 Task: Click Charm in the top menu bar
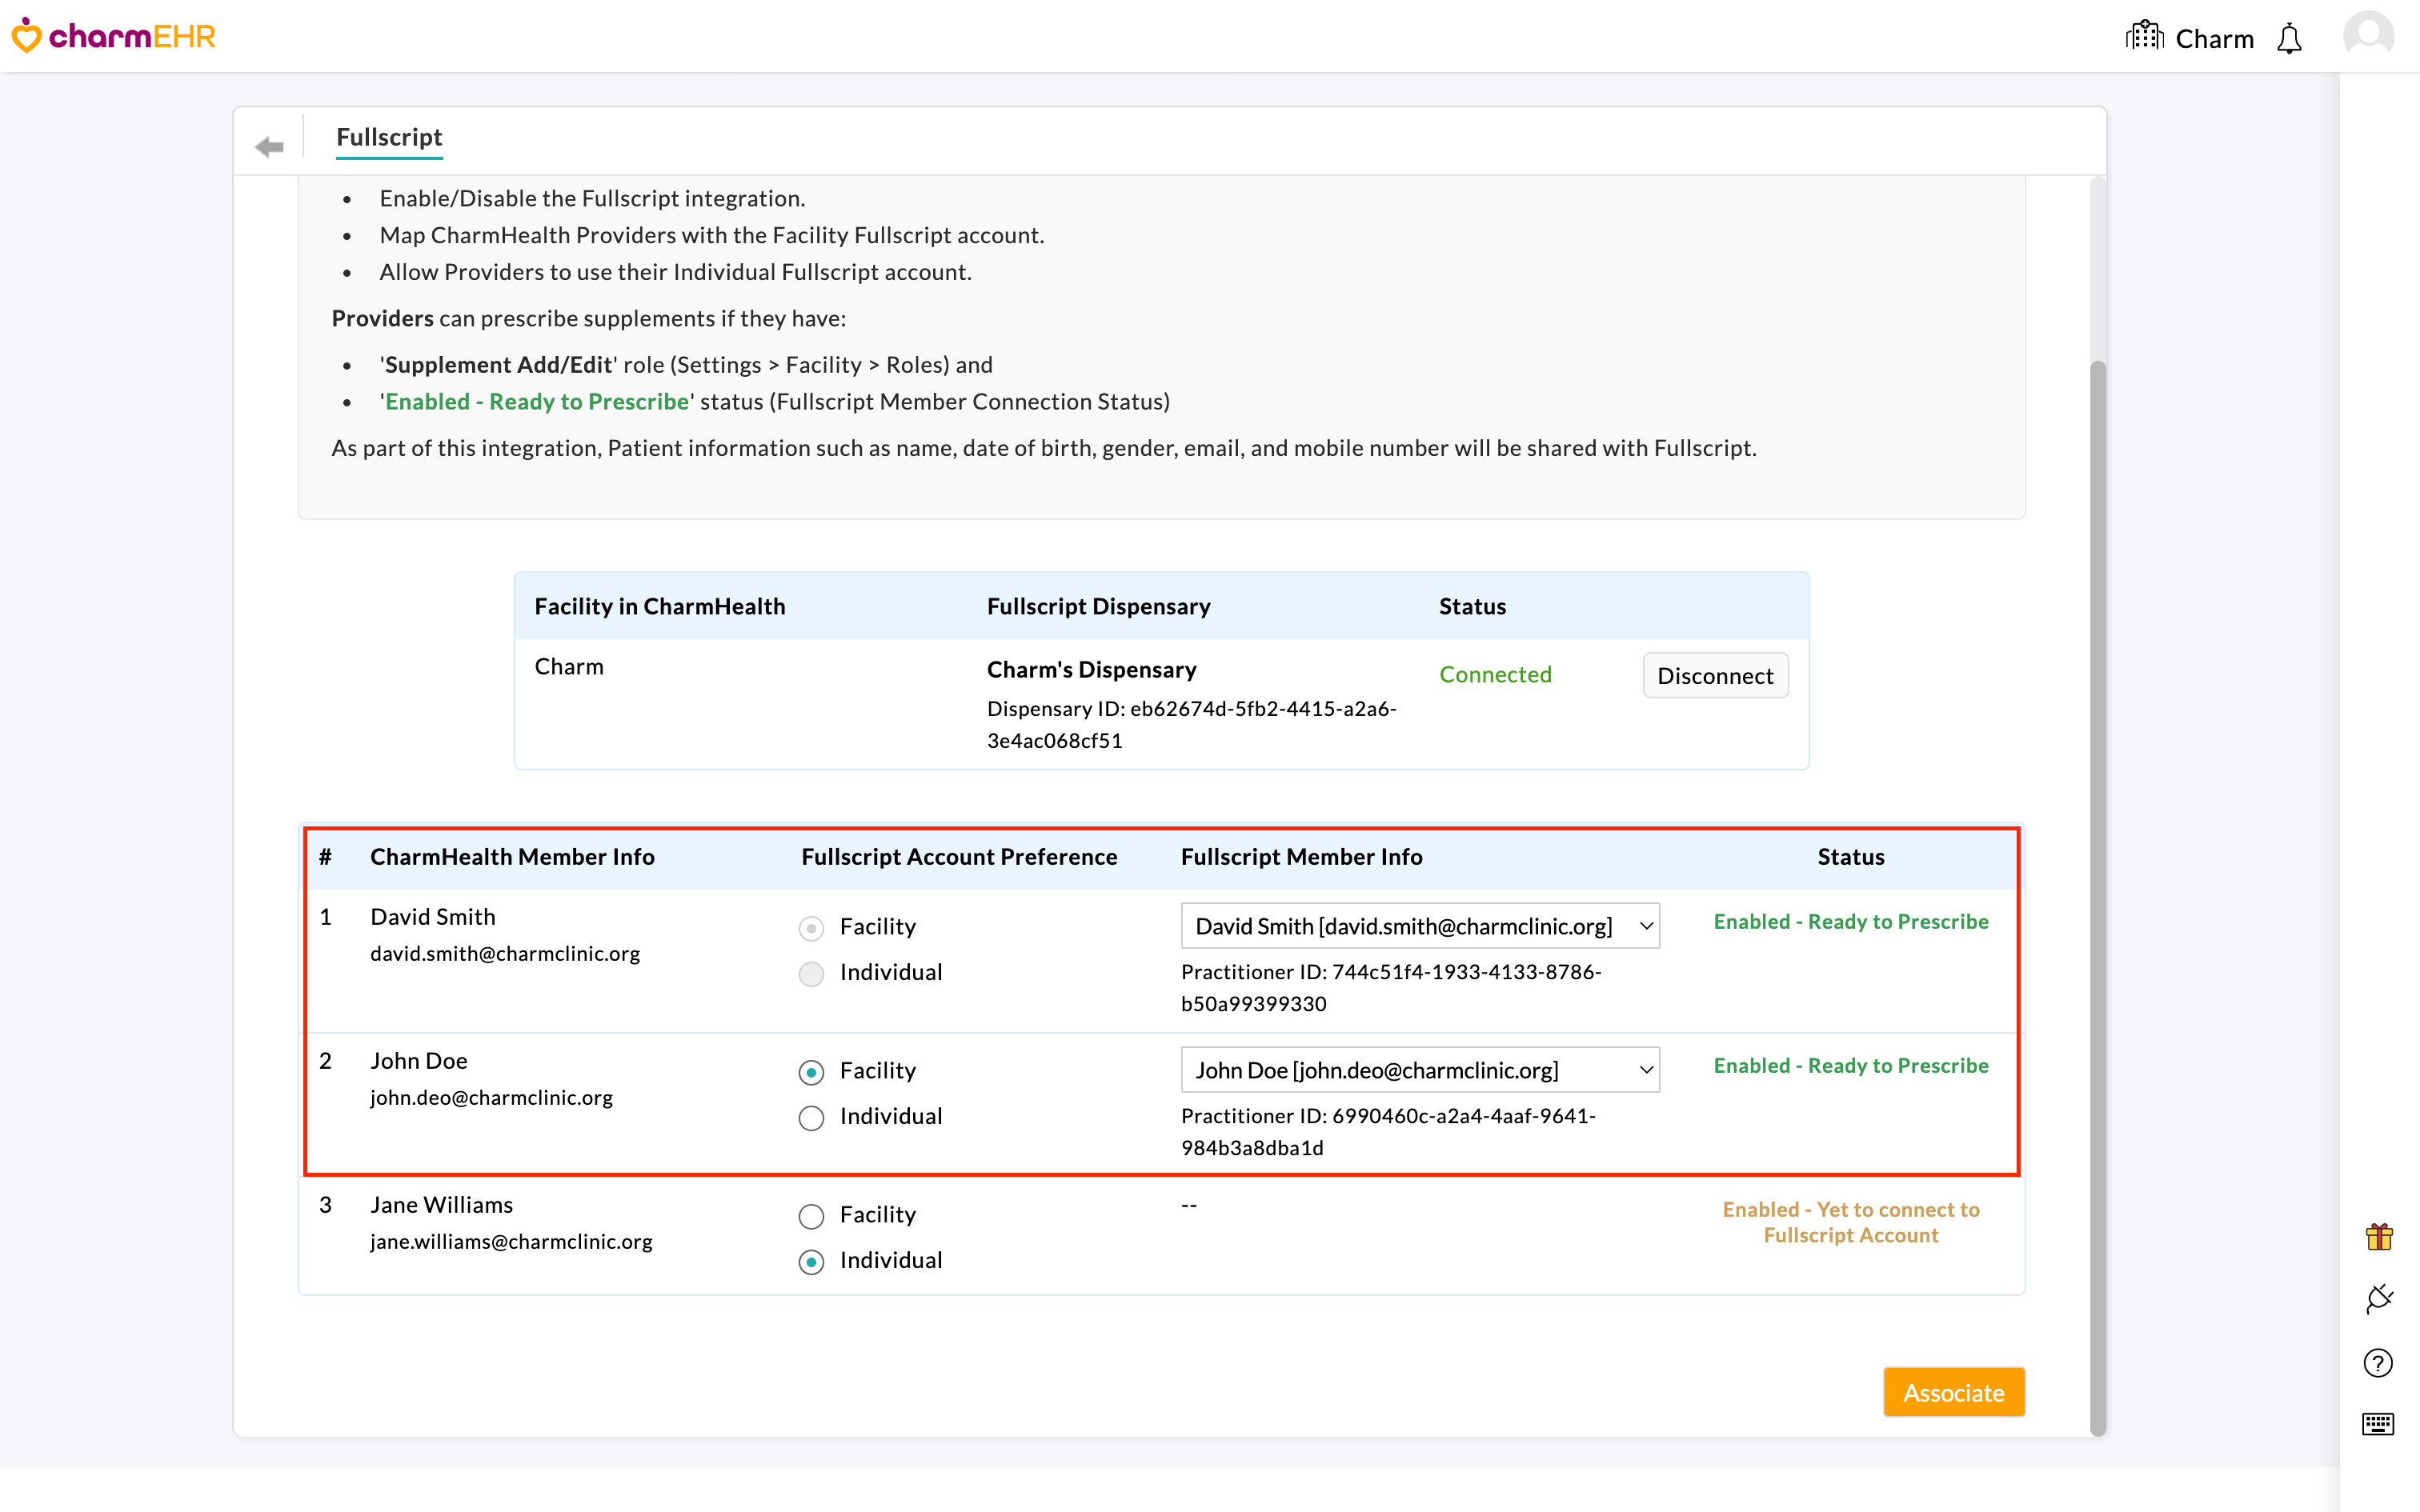pos(2215,38)
